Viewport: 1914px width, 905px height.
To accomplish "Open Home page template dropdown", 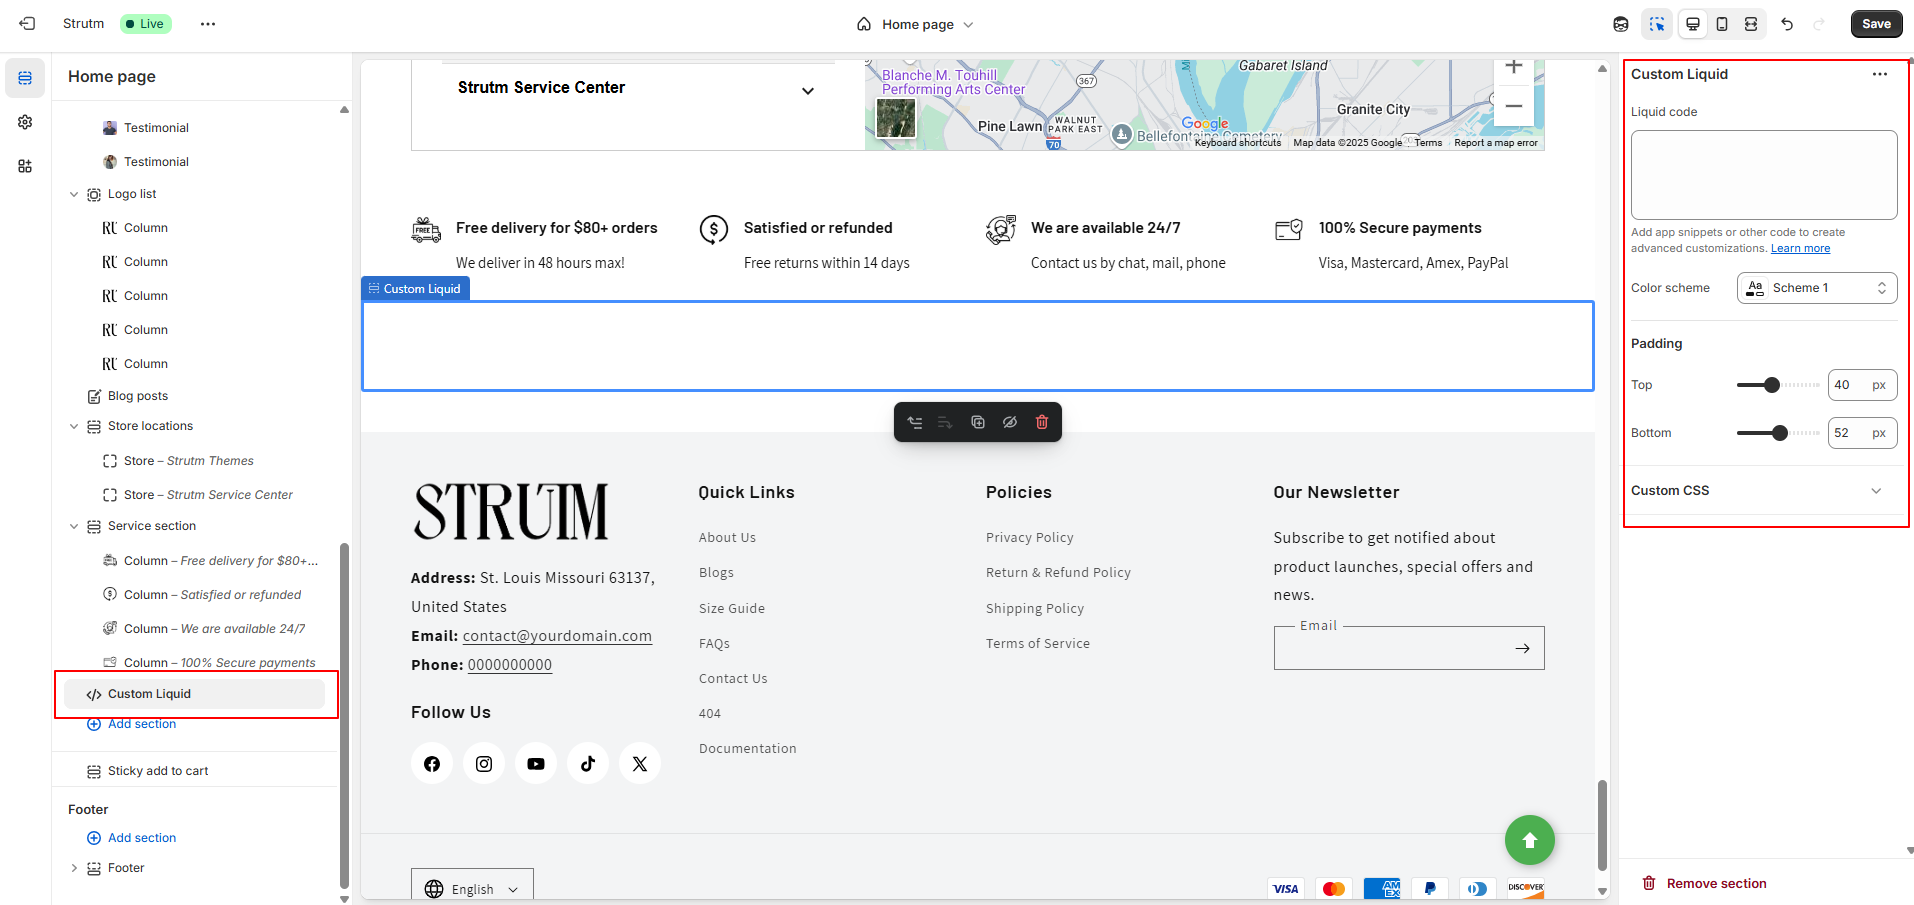I will 915,24.
